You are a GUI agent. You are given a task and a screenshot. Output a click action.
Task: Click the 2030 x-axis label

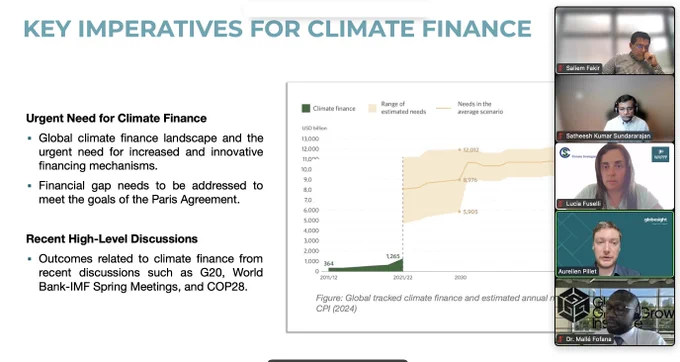460,277
